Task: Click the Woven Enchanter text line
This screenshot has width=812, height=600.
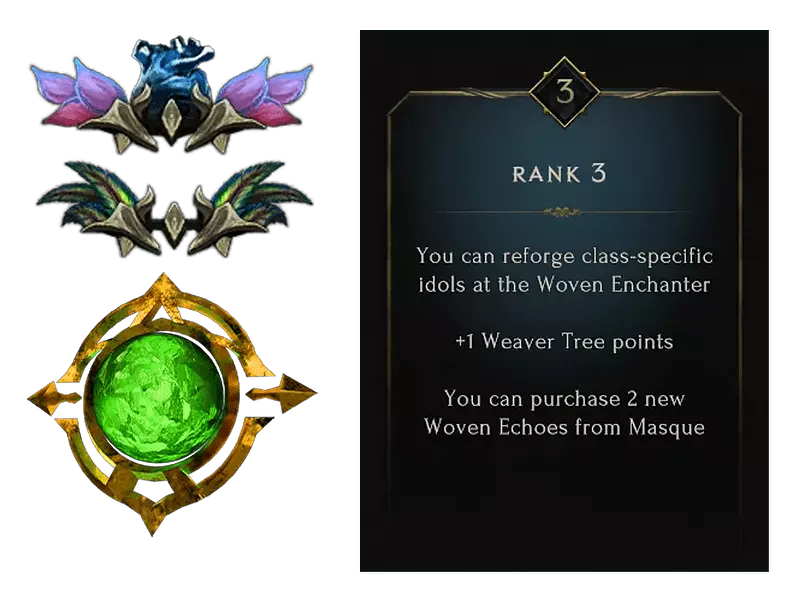Action: coord(564,284)
